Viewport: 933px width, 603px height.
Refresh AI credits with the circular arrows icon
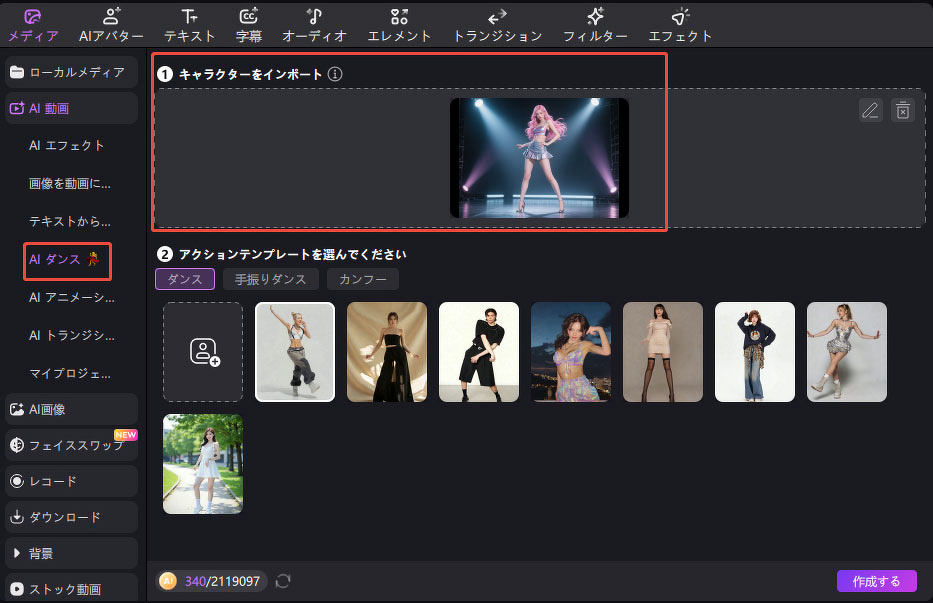283,581
